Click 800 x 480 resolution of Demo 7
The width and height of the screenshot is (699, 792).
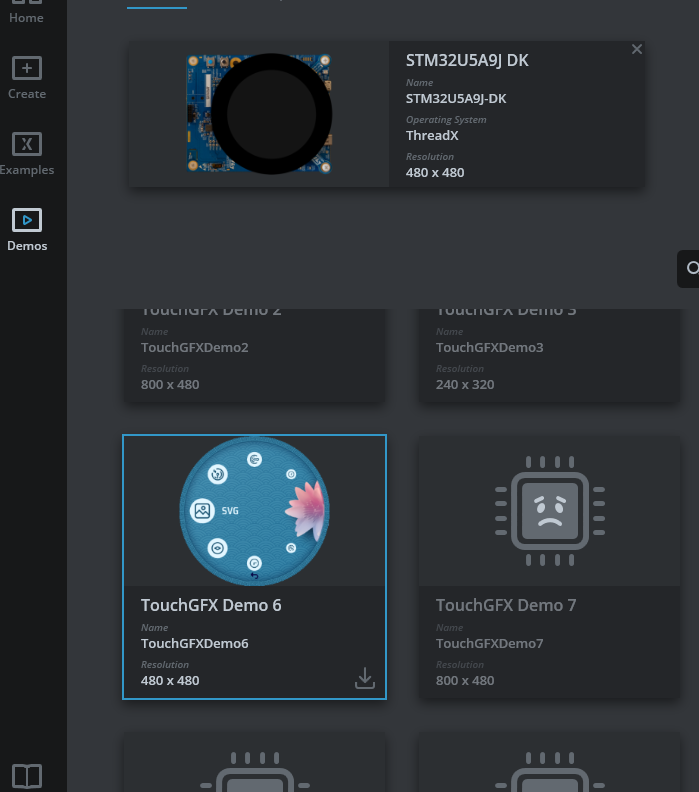click(x=465, y=680)
